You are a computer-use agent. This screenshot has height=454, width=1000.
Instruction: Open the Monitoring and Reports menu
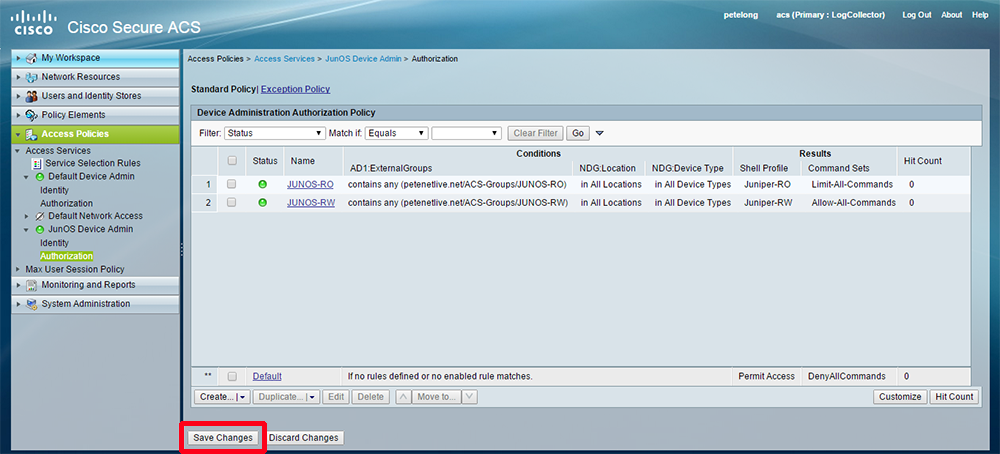point(96,285)
